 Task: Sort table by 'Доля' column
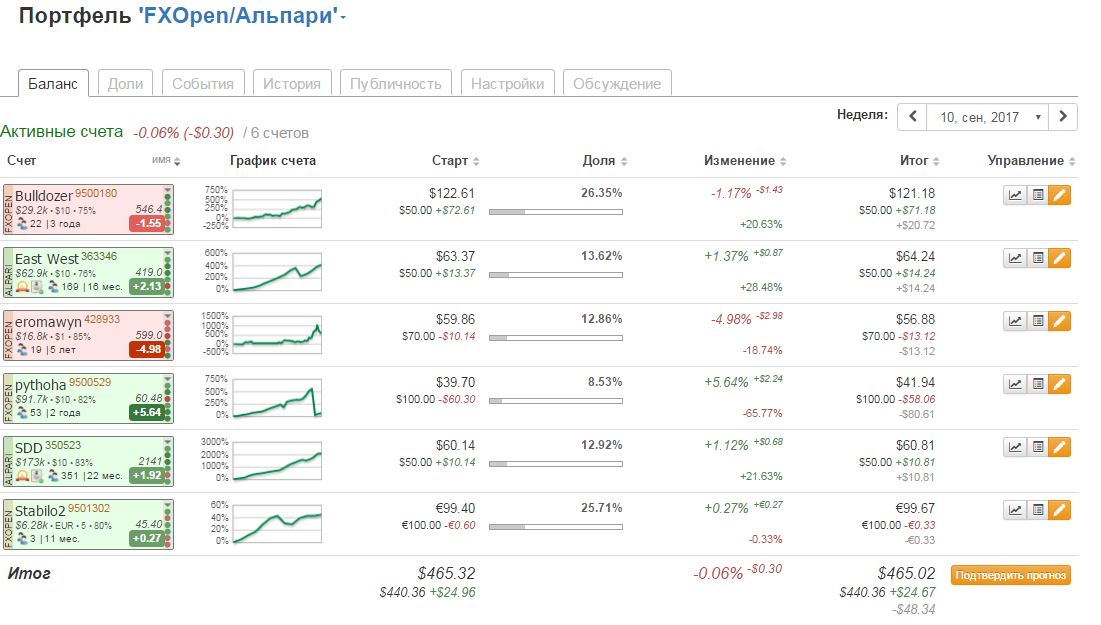pyautogui.click(x=604, y=161)
